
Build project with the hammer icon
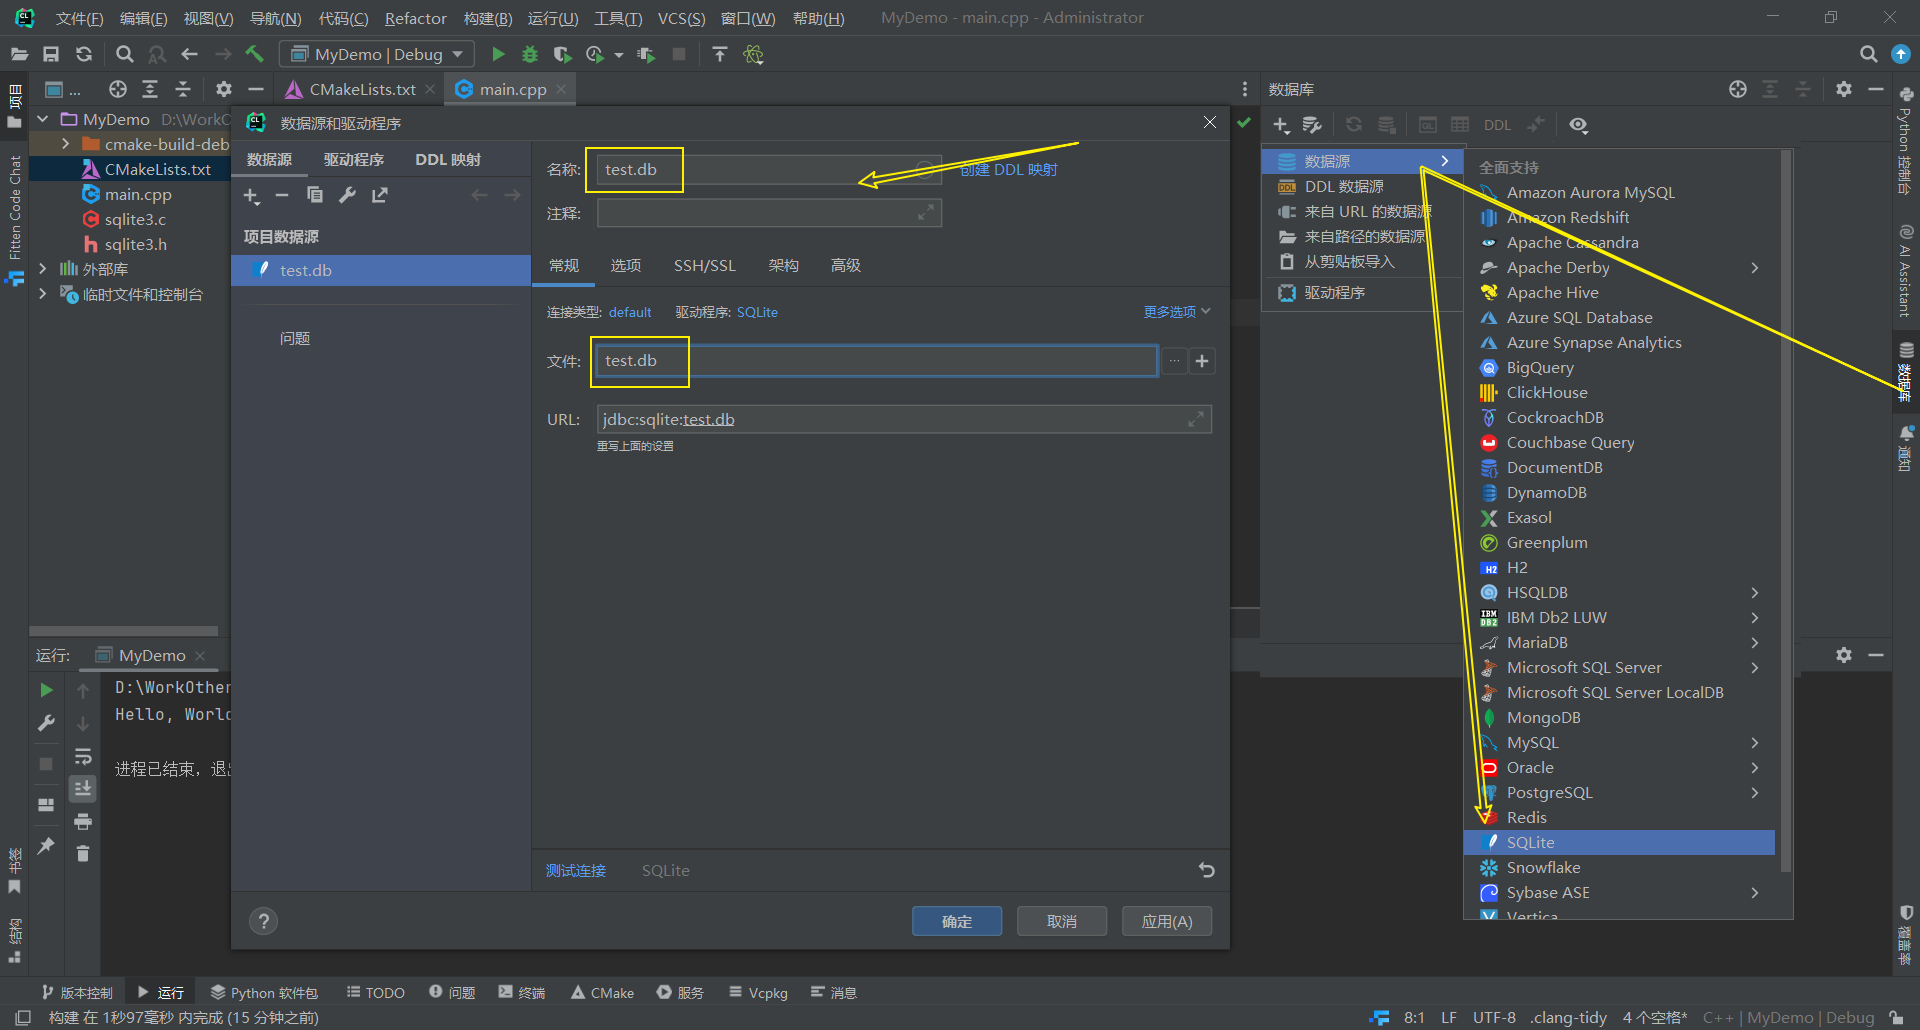tap(255, 54)
